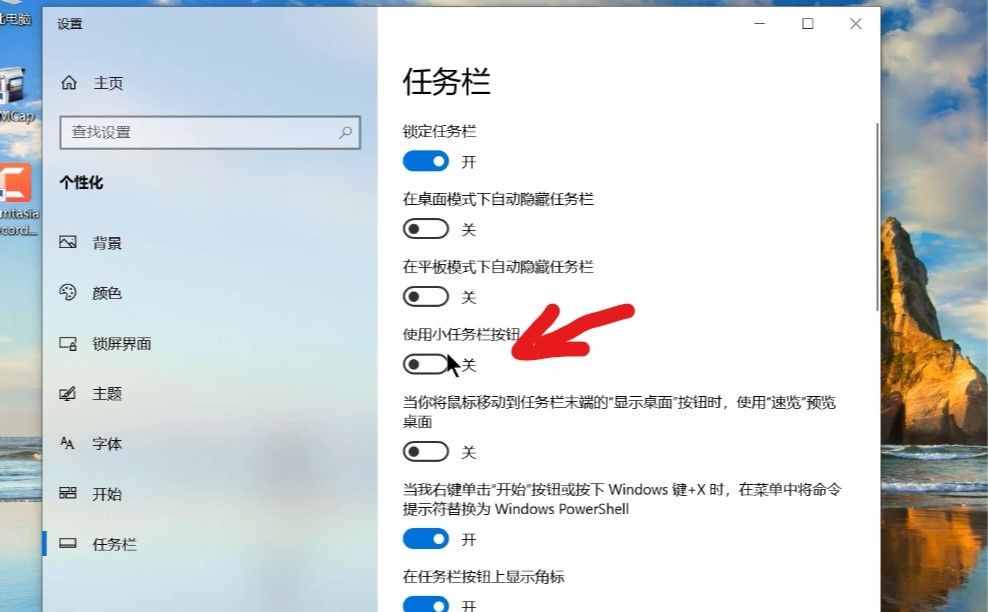Enable the 速览 preview desktop toggle

tap(426, 451)
